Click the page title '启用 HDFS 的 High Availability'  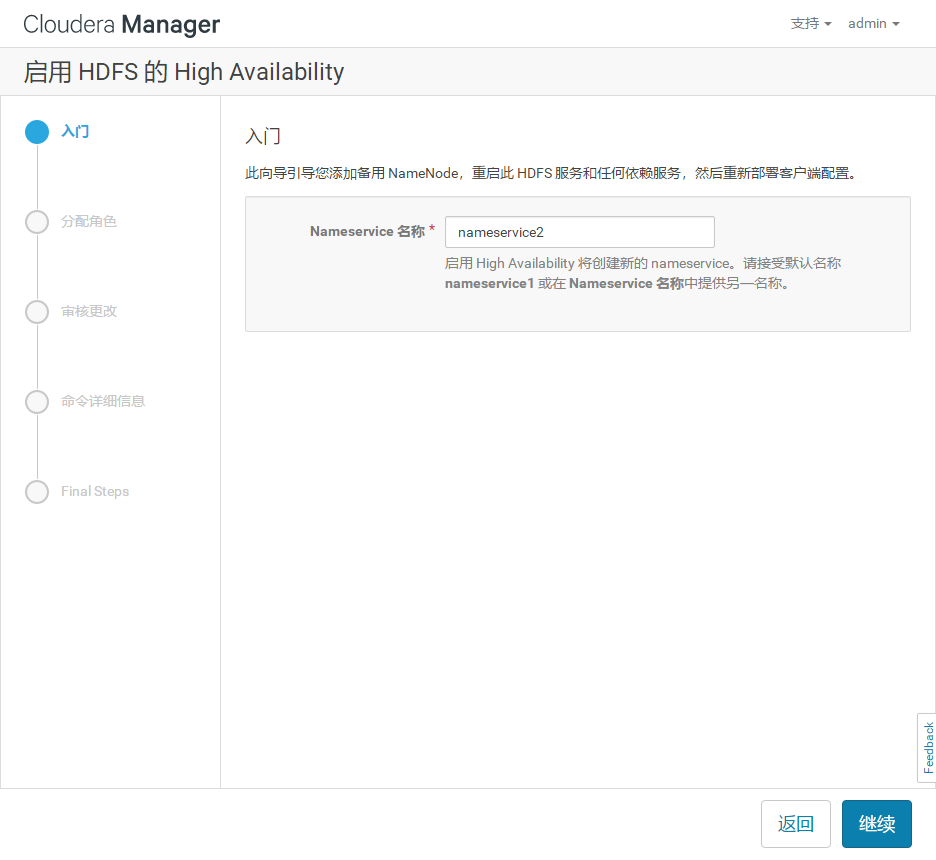click(x=184, y=72)
